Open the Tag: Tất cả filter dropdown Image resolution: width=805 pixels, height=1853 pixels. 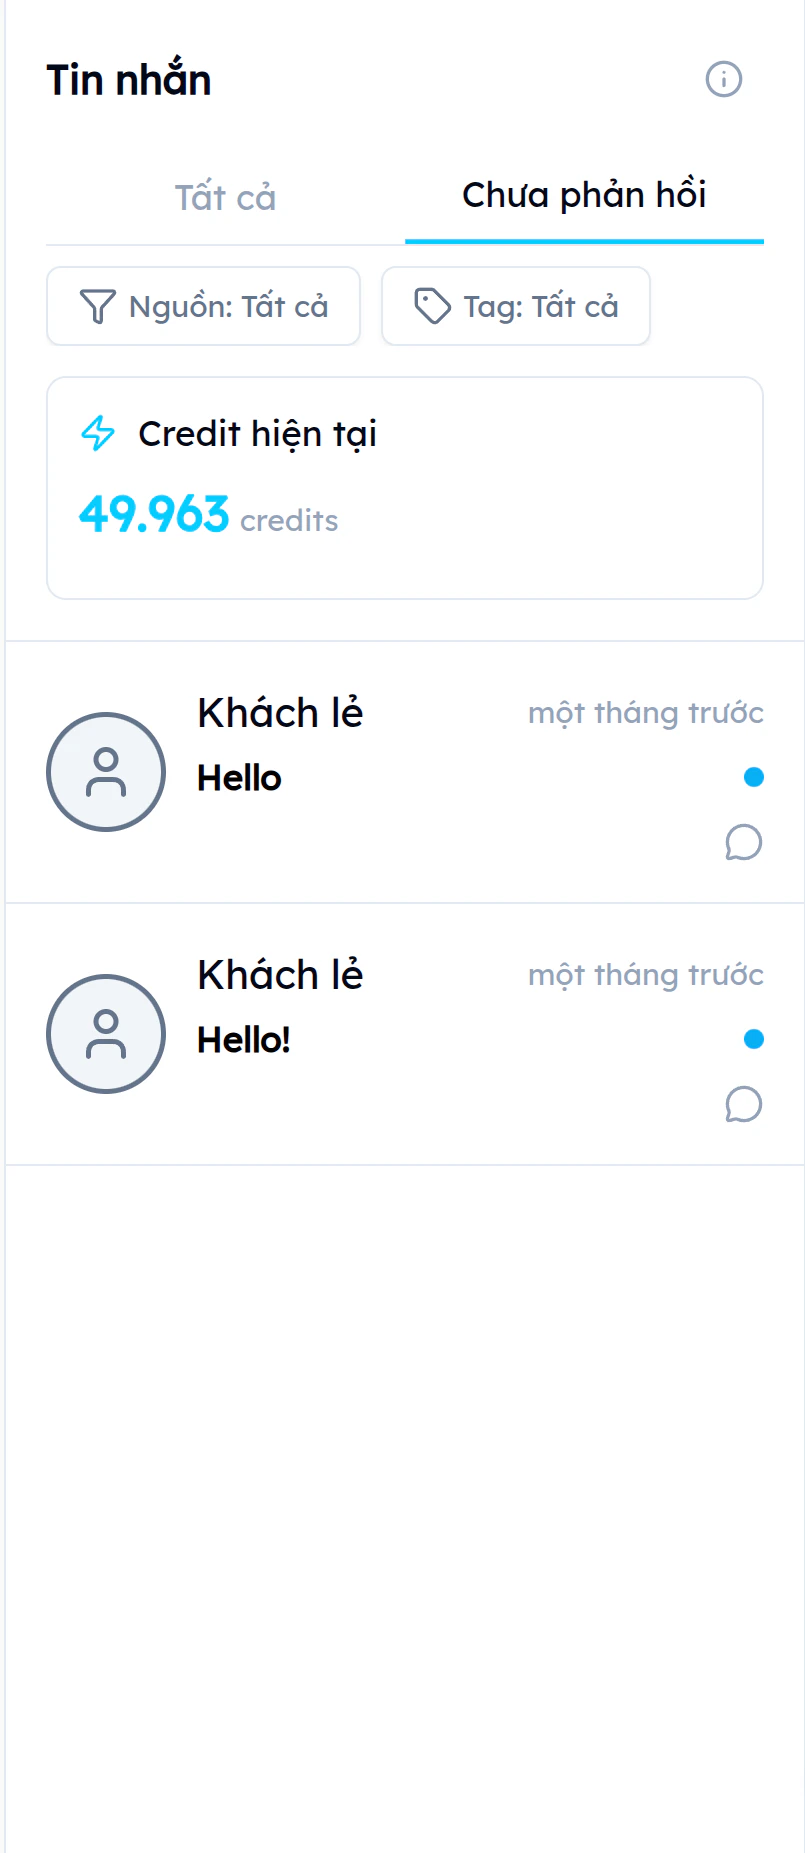click(515, 306)
